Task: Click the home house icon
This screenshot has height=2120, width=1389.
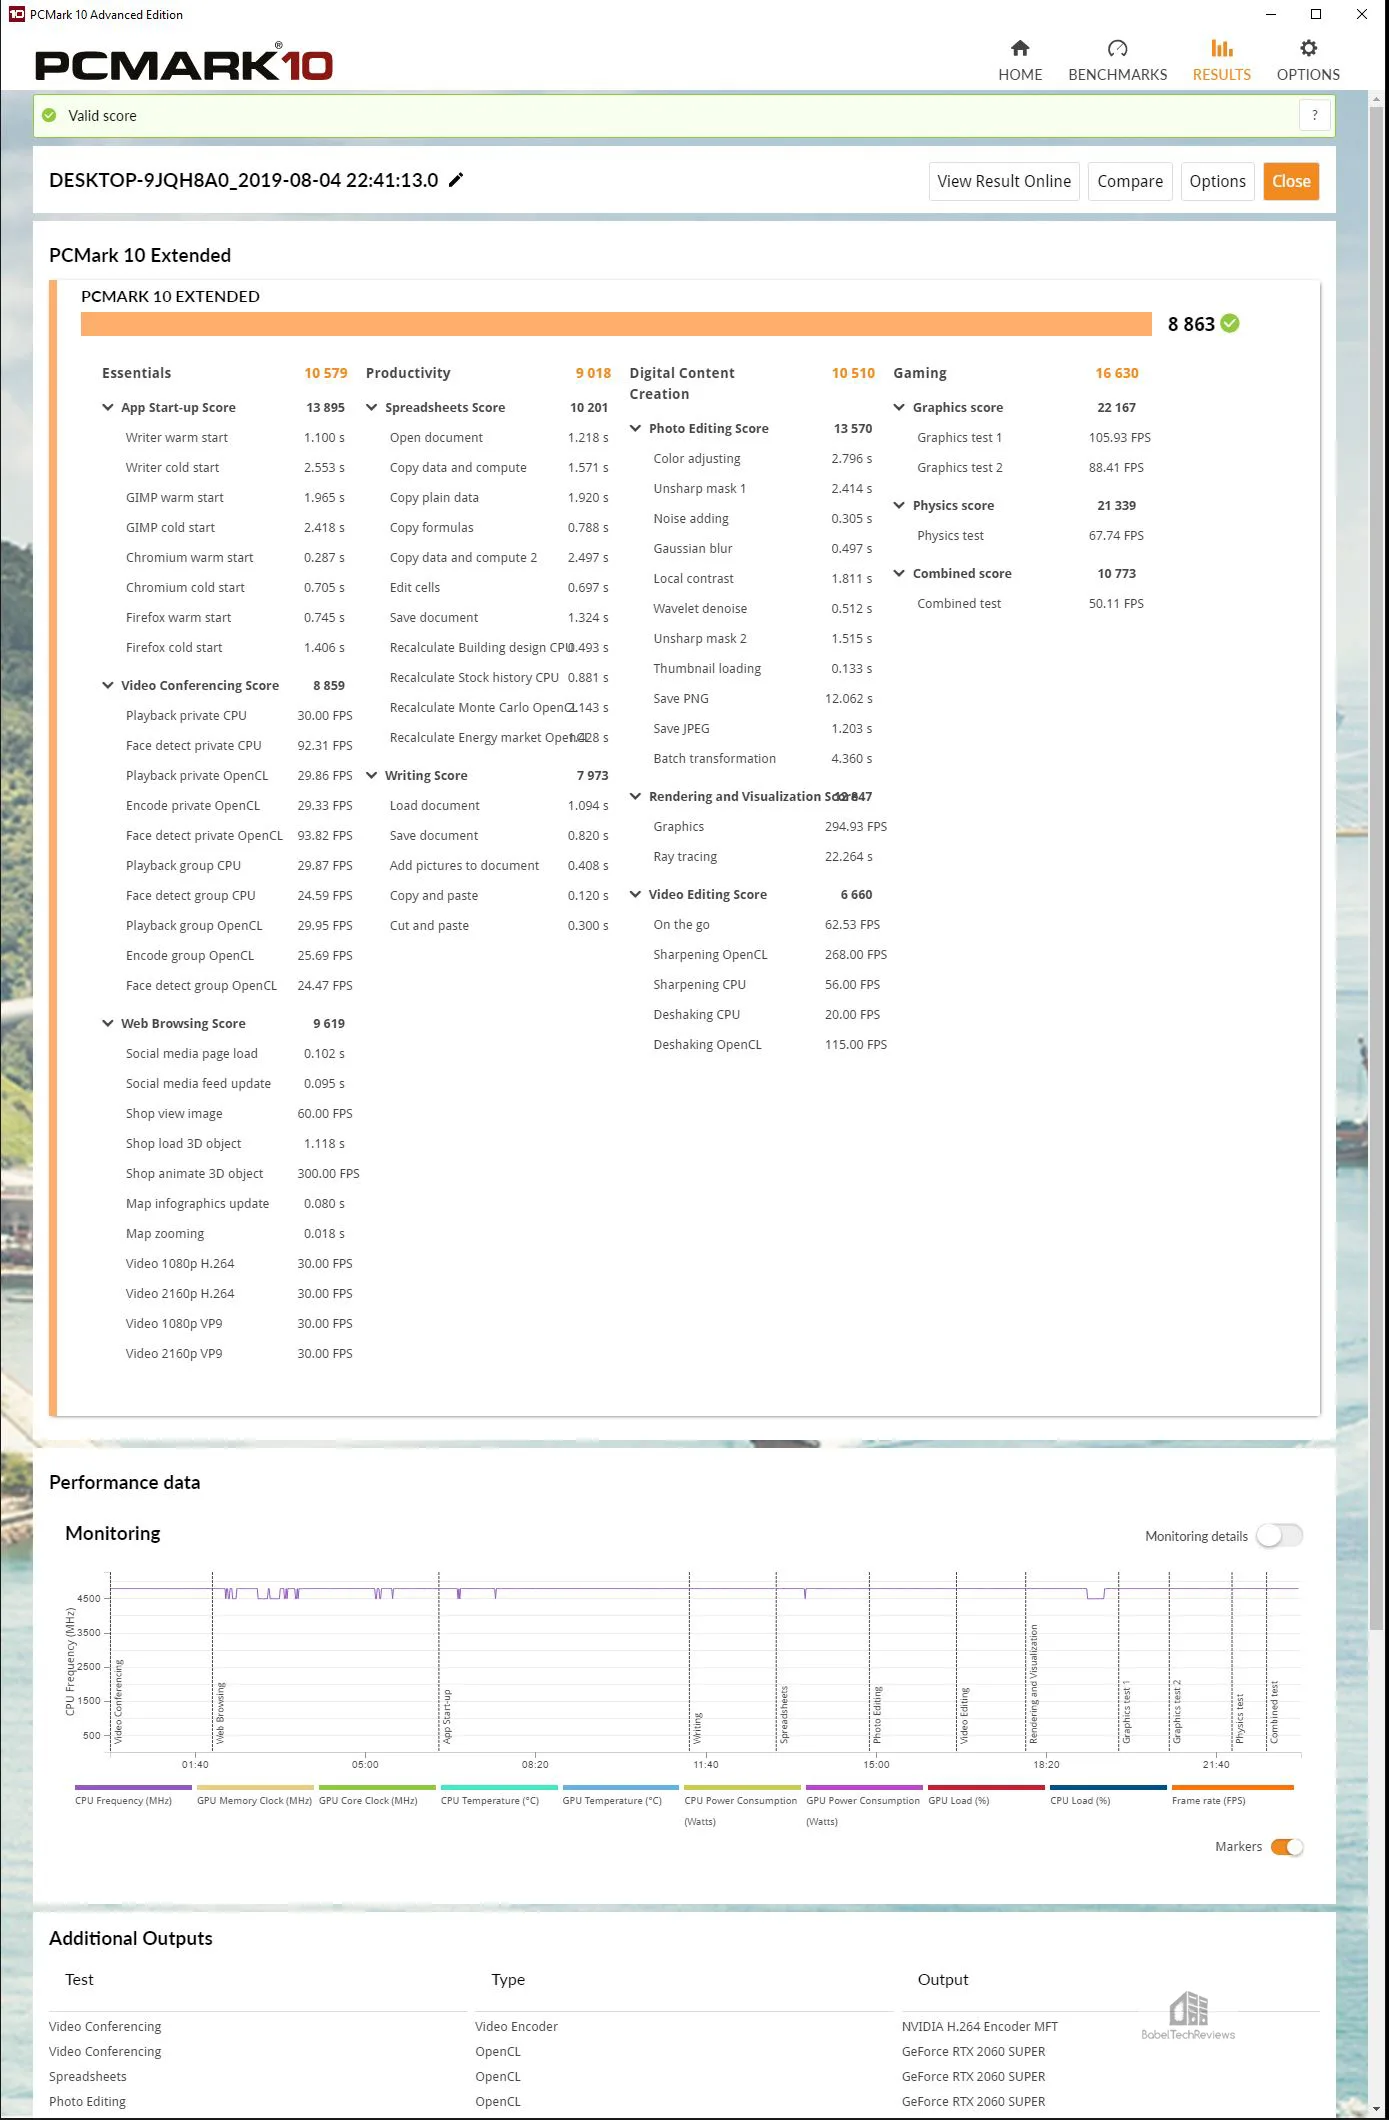Action: 1020,48
